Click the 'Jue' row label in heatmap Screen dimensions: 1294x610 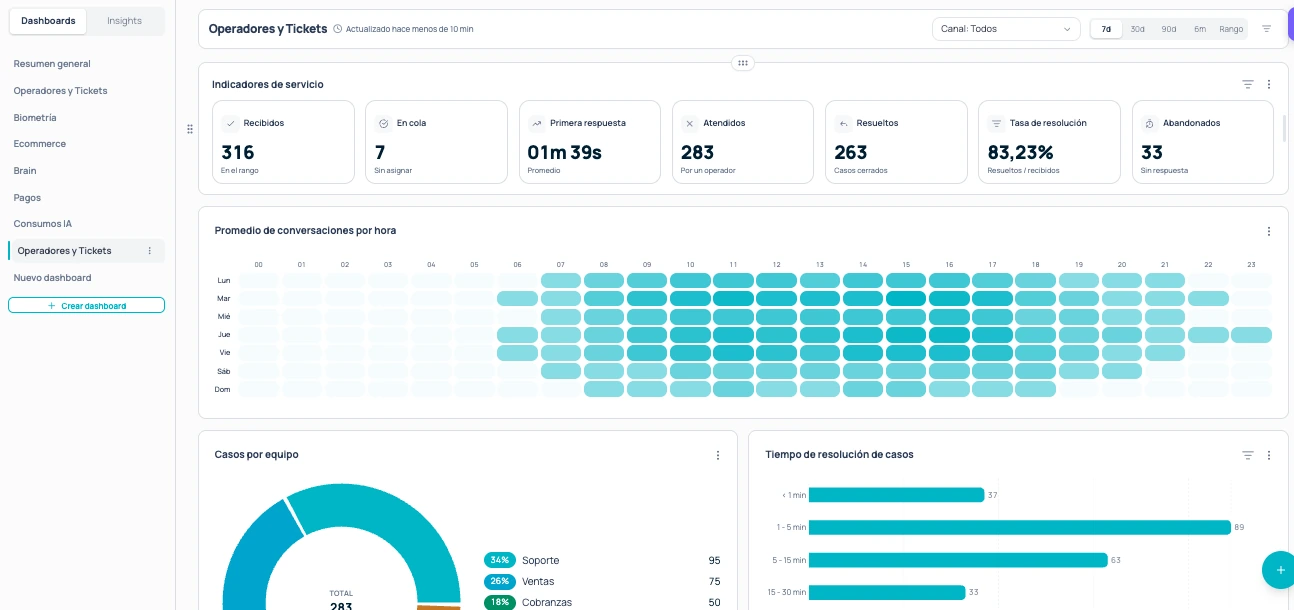click(224, 335)
